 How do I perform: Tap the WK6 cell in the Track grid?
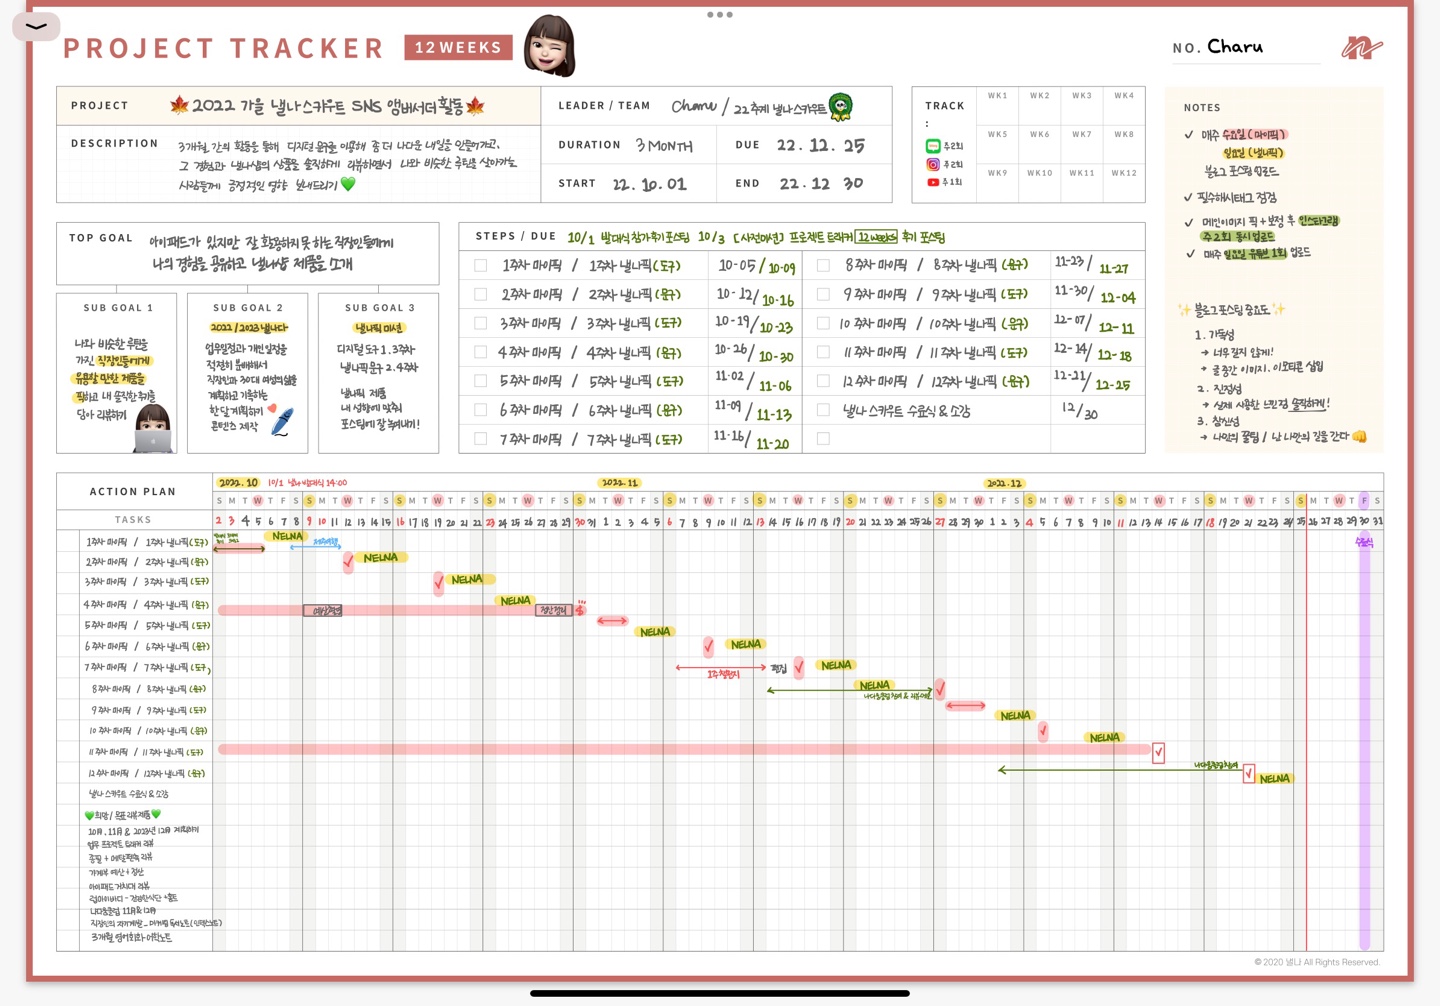click(x=1040, y=145)
